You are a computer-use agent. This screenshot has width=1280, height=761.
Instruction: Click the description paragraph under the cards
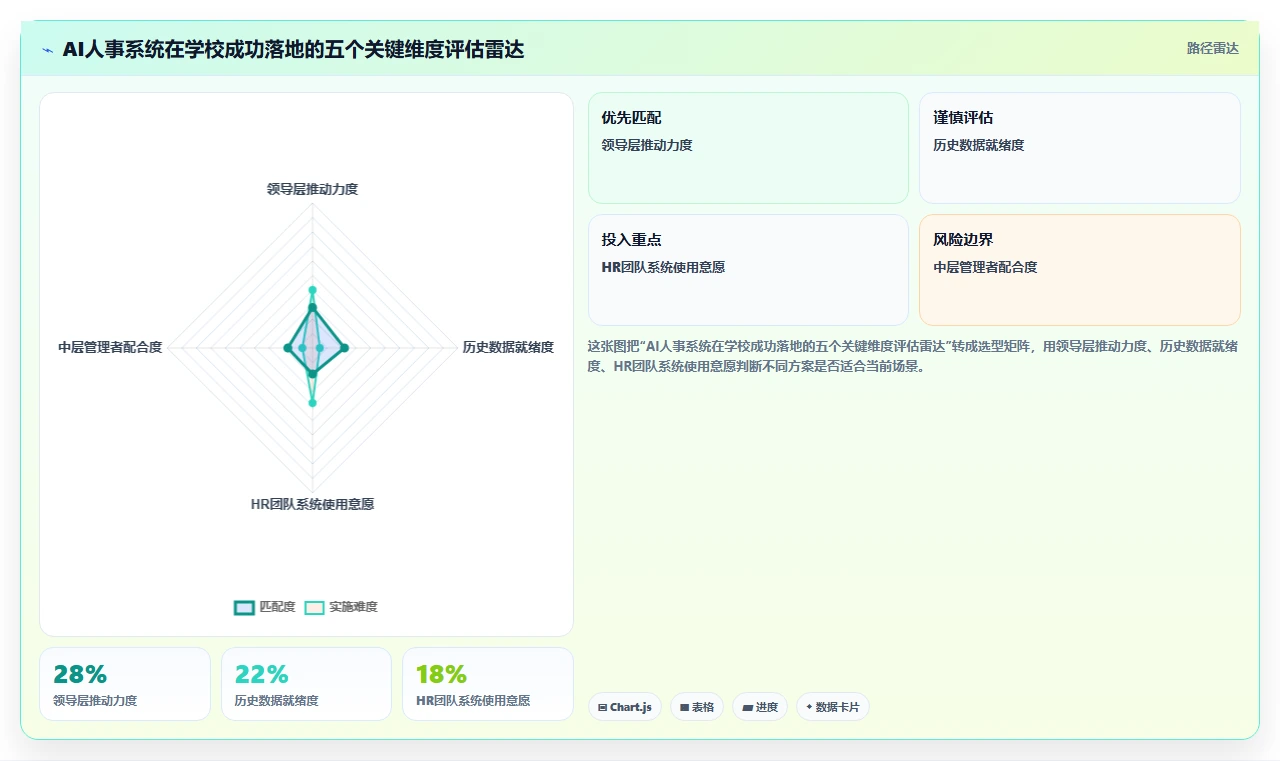click(913, 356)
